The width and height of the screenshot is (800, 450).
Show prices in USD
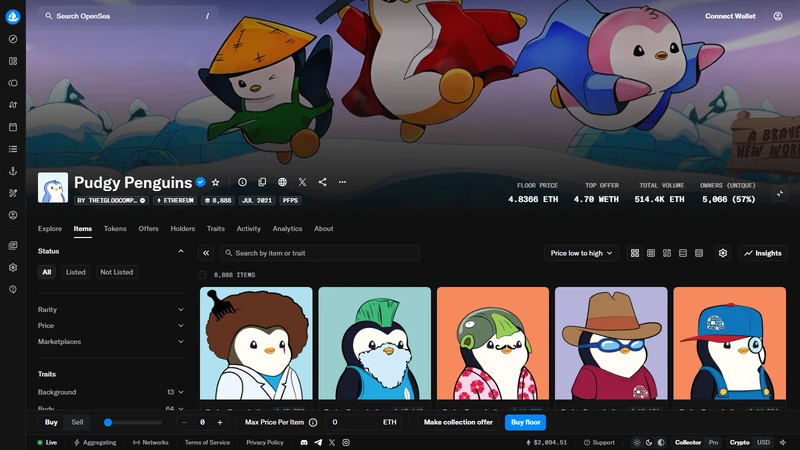(763, 442)
